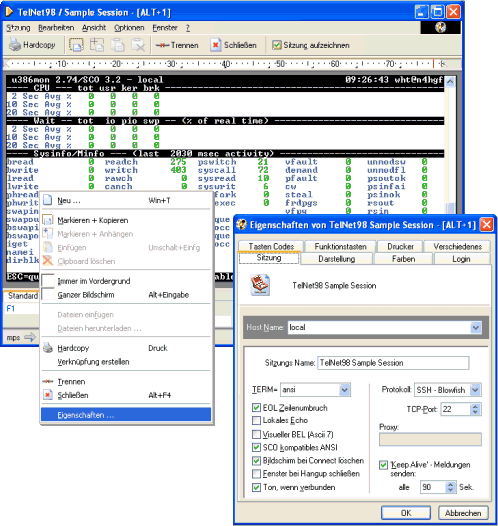
Task: Click the Proxy input field
Action: pyautogui.click(x=430, y=439)
